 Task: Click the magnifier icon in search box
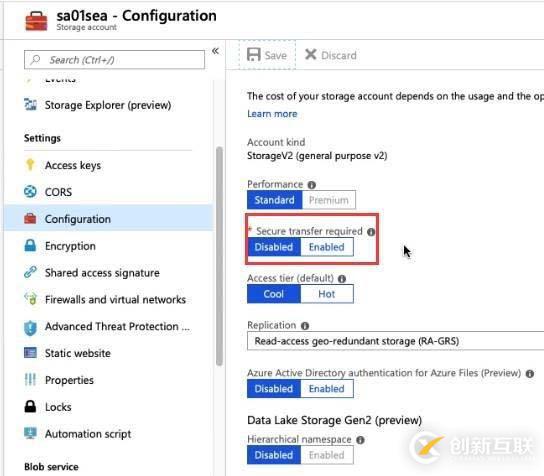pyautogui.click(x=35, y=60)
